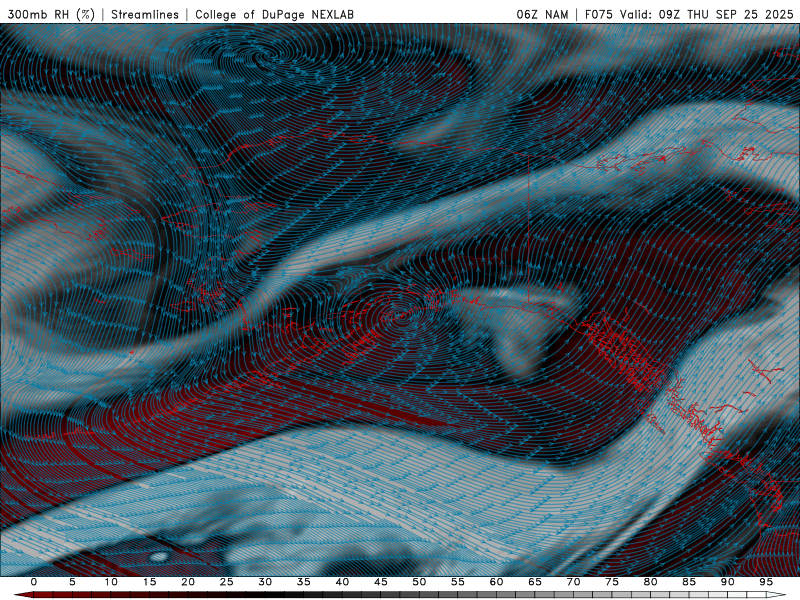Click the colorbar label '65'

535,582
